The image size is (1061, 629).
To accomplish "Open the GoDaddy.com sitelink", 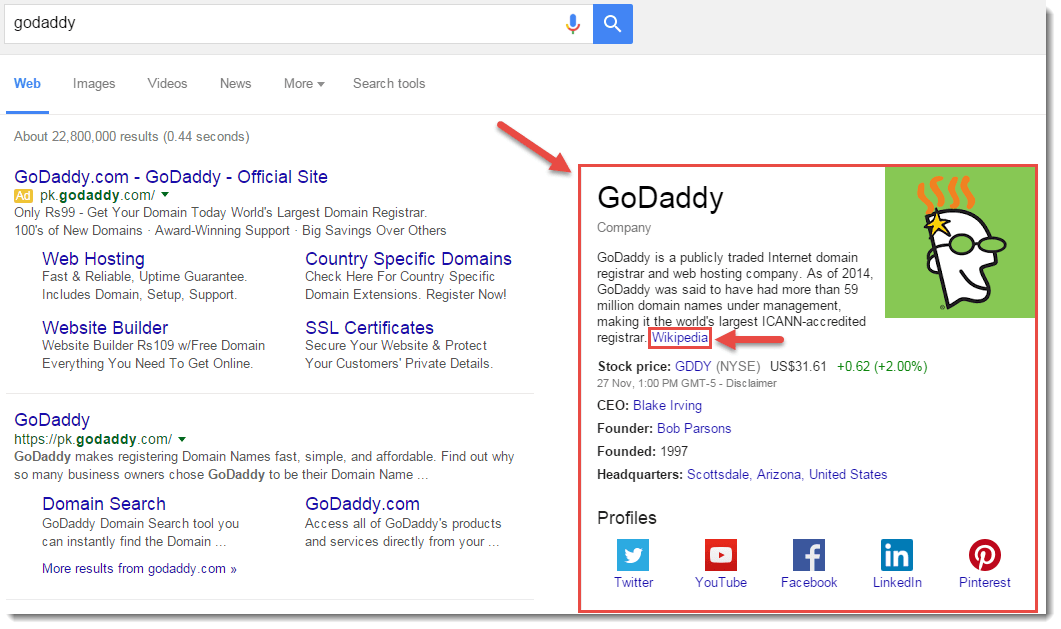I will pyautogui.click(x=362, y=504).
